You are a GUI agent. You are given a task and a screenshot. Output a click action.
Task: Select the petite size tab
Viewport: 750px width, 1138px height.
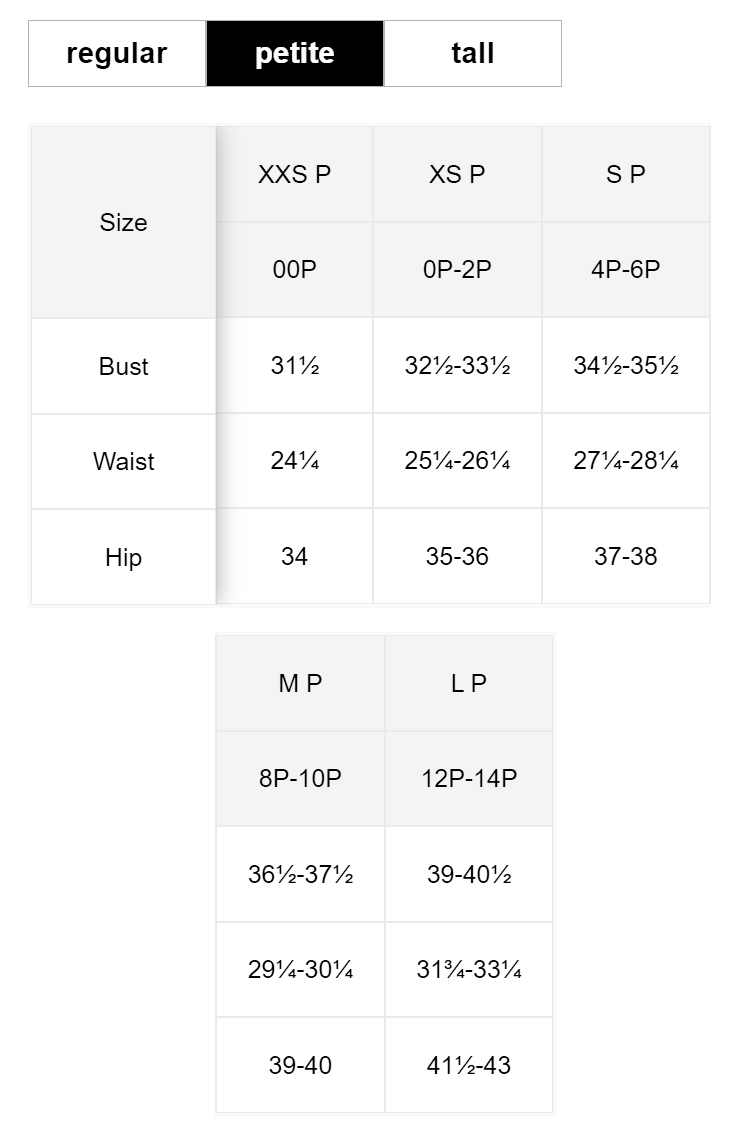(295, 54)
